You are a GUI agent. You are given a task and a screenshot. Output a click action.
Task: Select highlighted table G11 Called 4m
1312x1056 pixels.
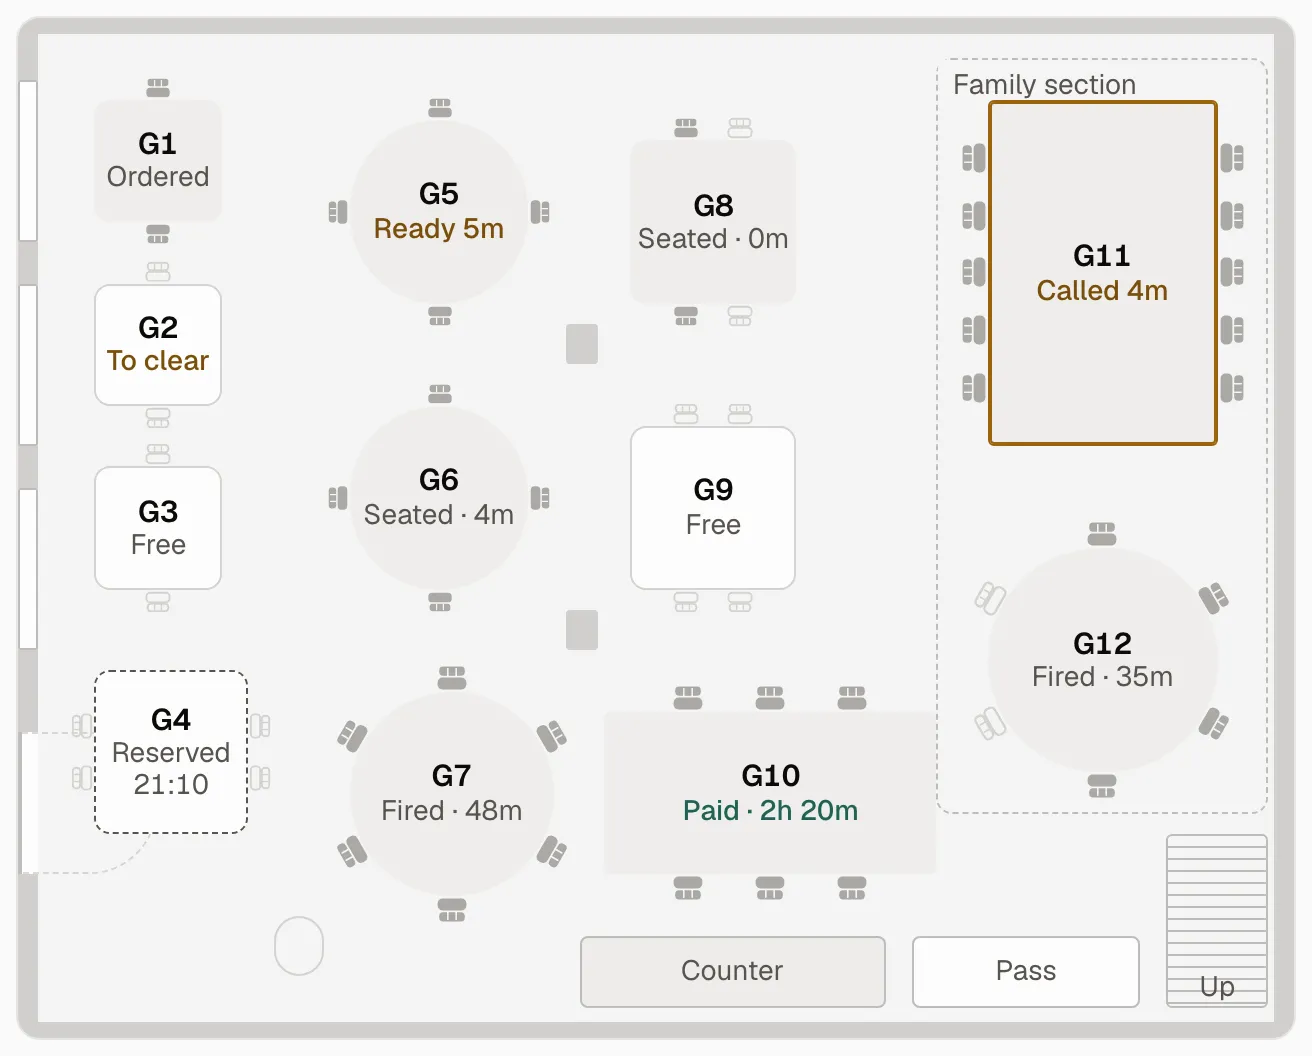1103,273
